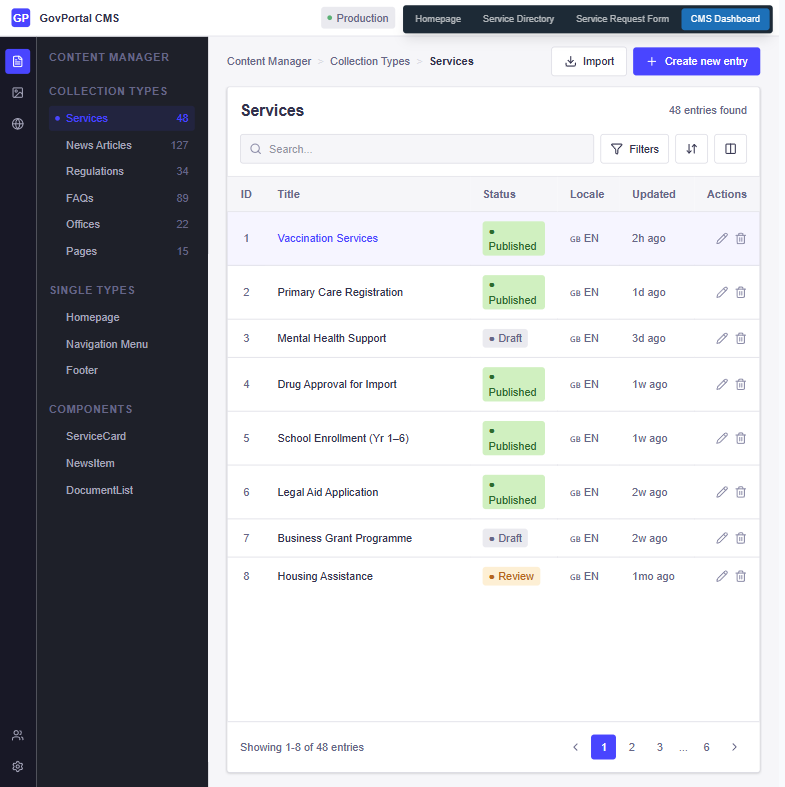Open the column layout view button
The width and height of the screenshot is (785, 787).
pyautogui.click(x=730, y=149)
